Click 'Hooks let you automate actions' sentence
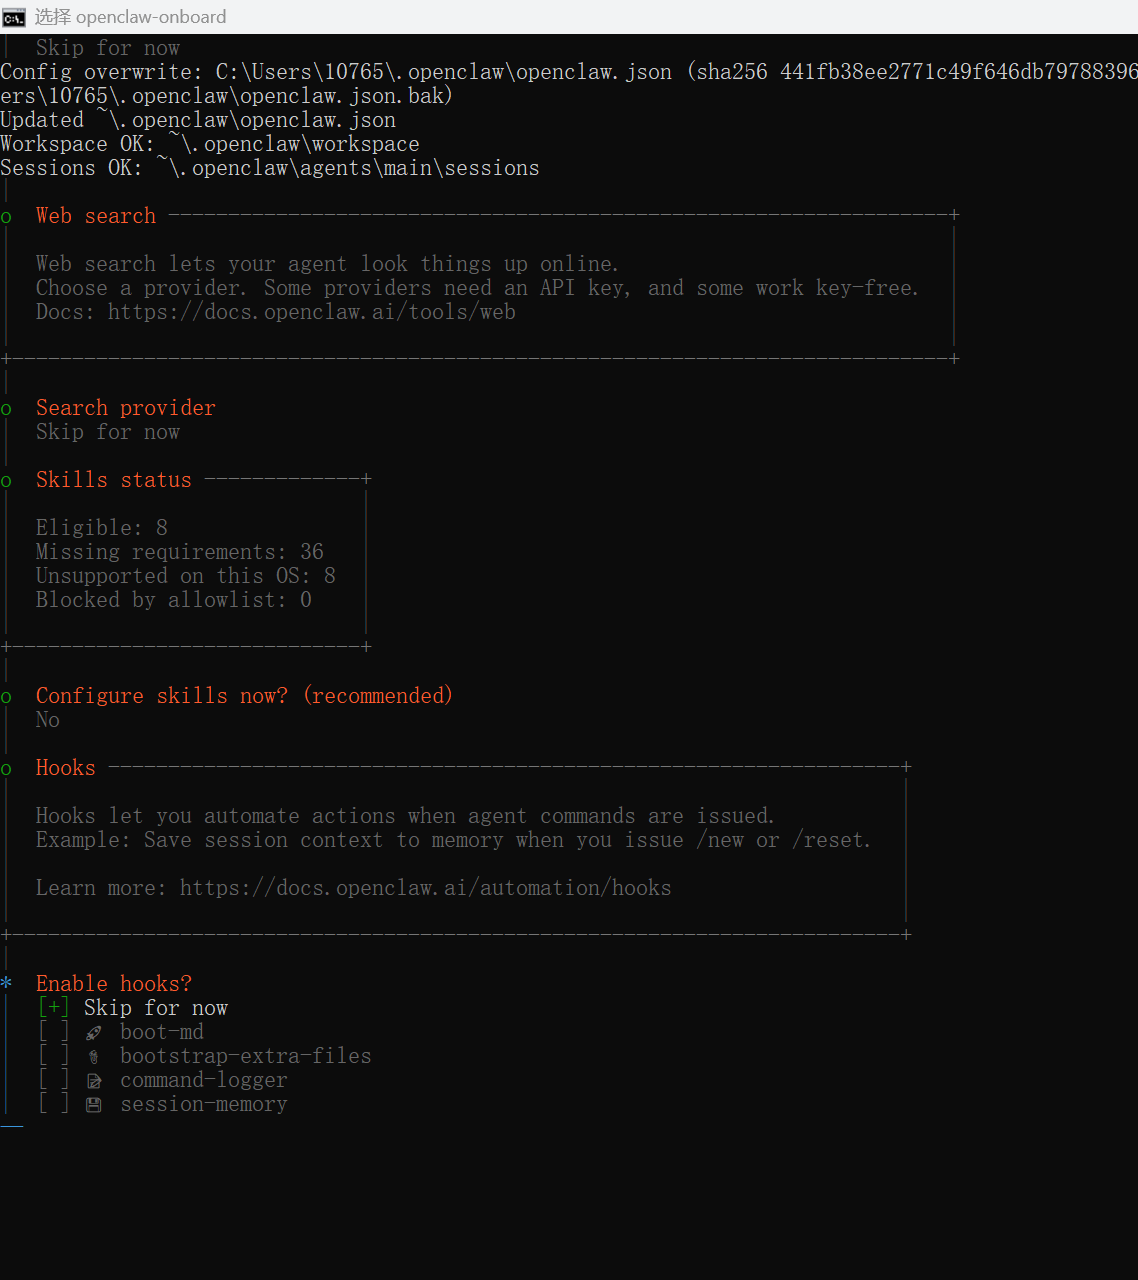The width and height of the screenshot is (1138, 1280). click(406, 816)
